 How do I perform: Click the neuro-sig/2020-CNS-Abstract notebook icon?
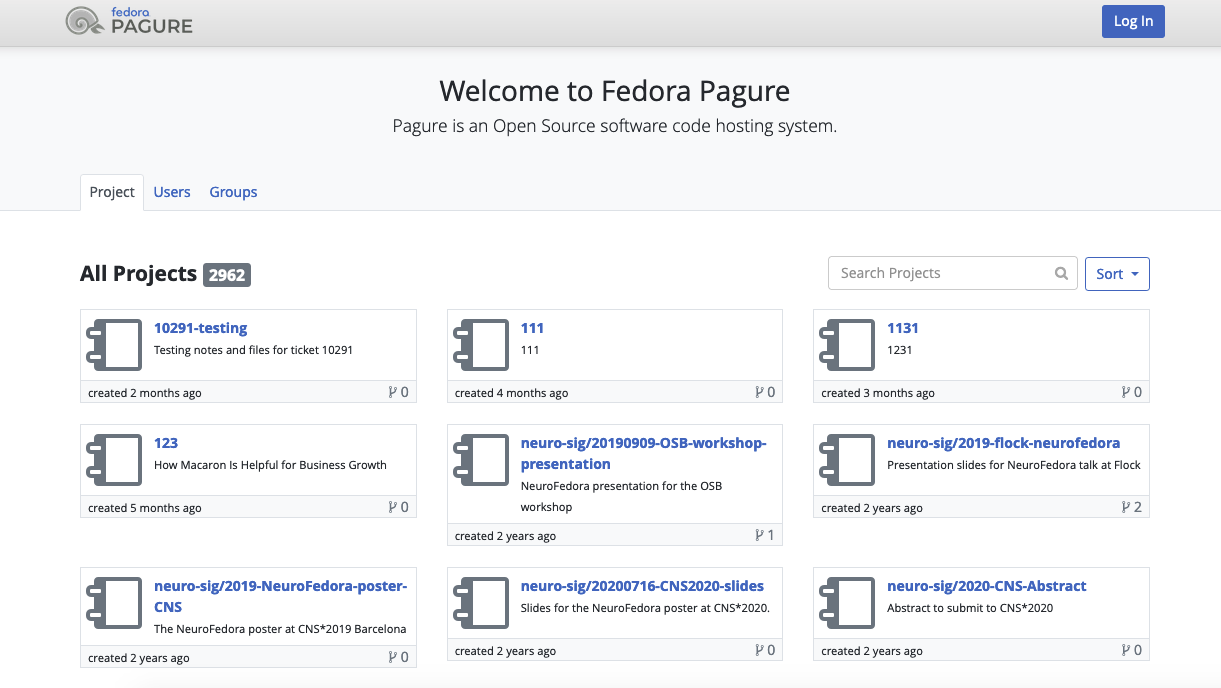coord(848,603)
